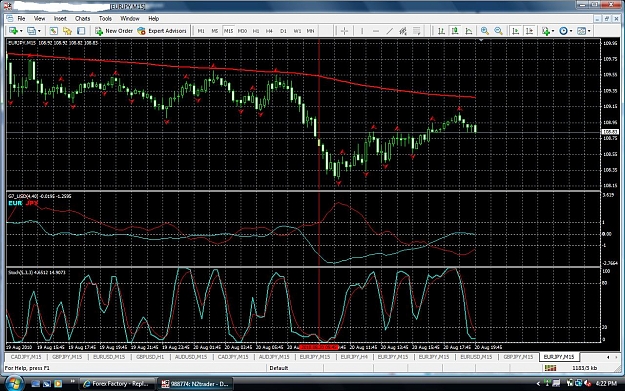Open the View menu
Screen dimensions: 625x391
39,18
